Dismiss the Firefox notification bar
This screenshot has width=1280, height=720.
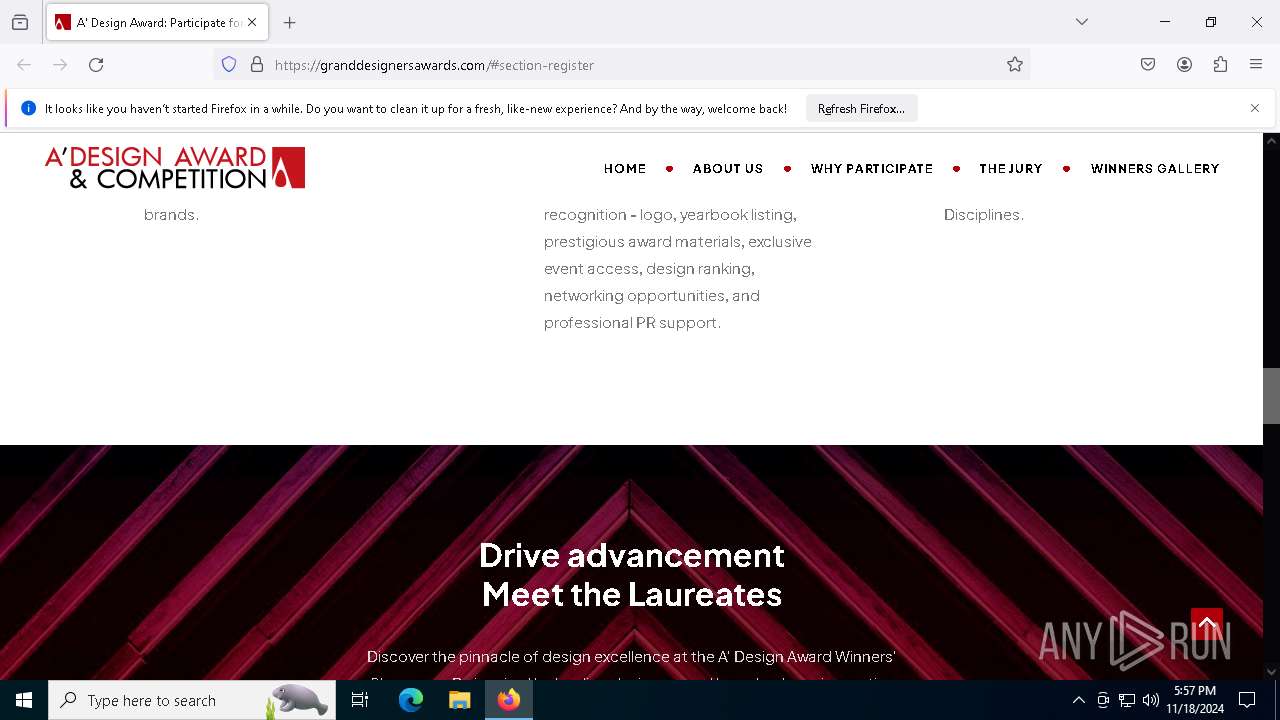pyautogui.click(x=1255, y=108)
